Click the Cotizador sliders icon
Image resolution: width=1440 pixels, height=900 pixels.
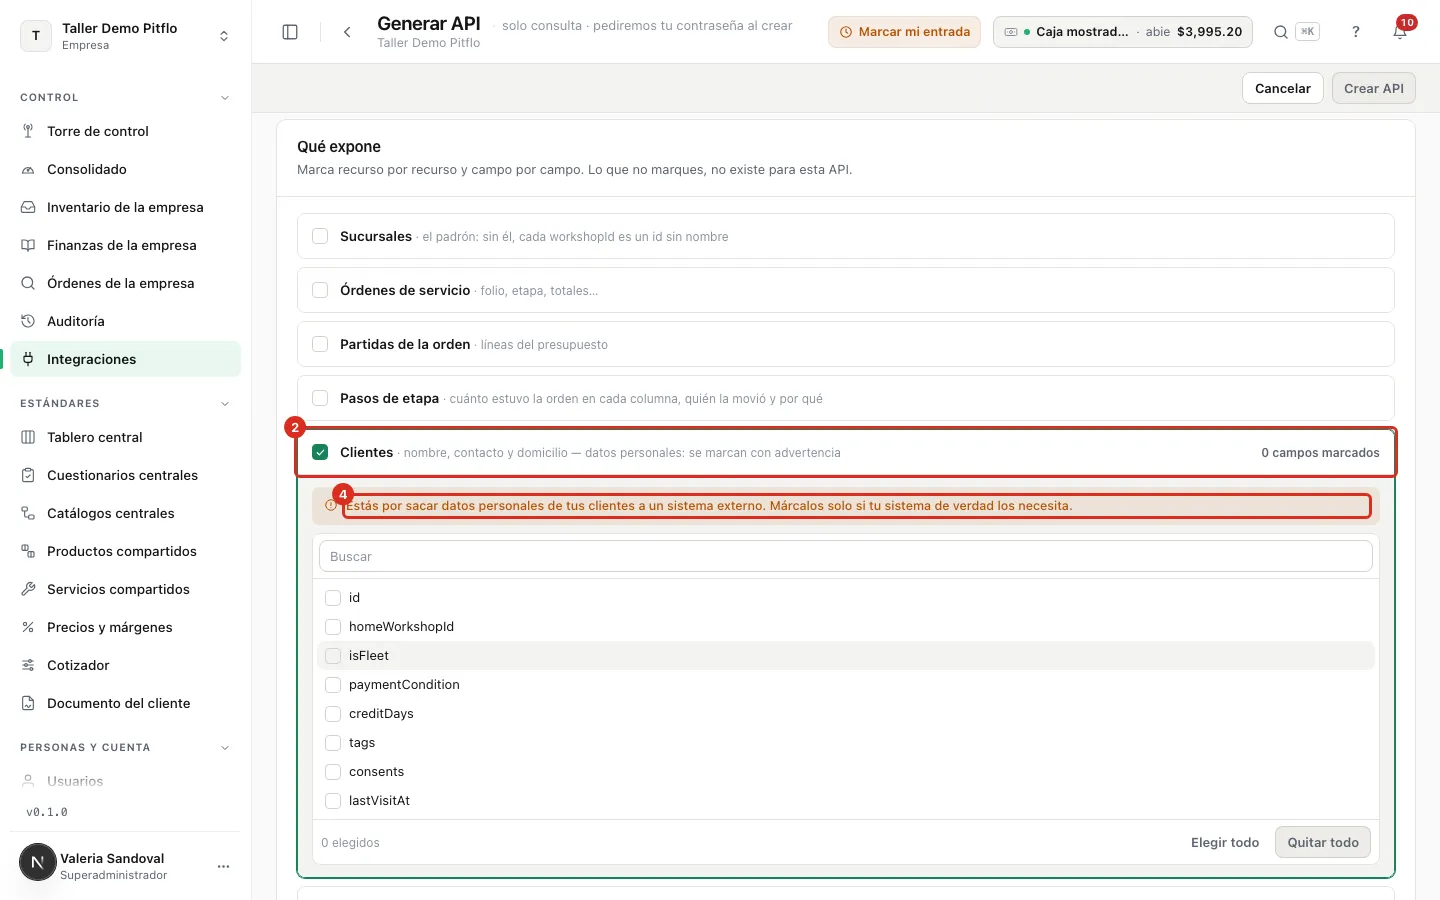click(28, 665)
